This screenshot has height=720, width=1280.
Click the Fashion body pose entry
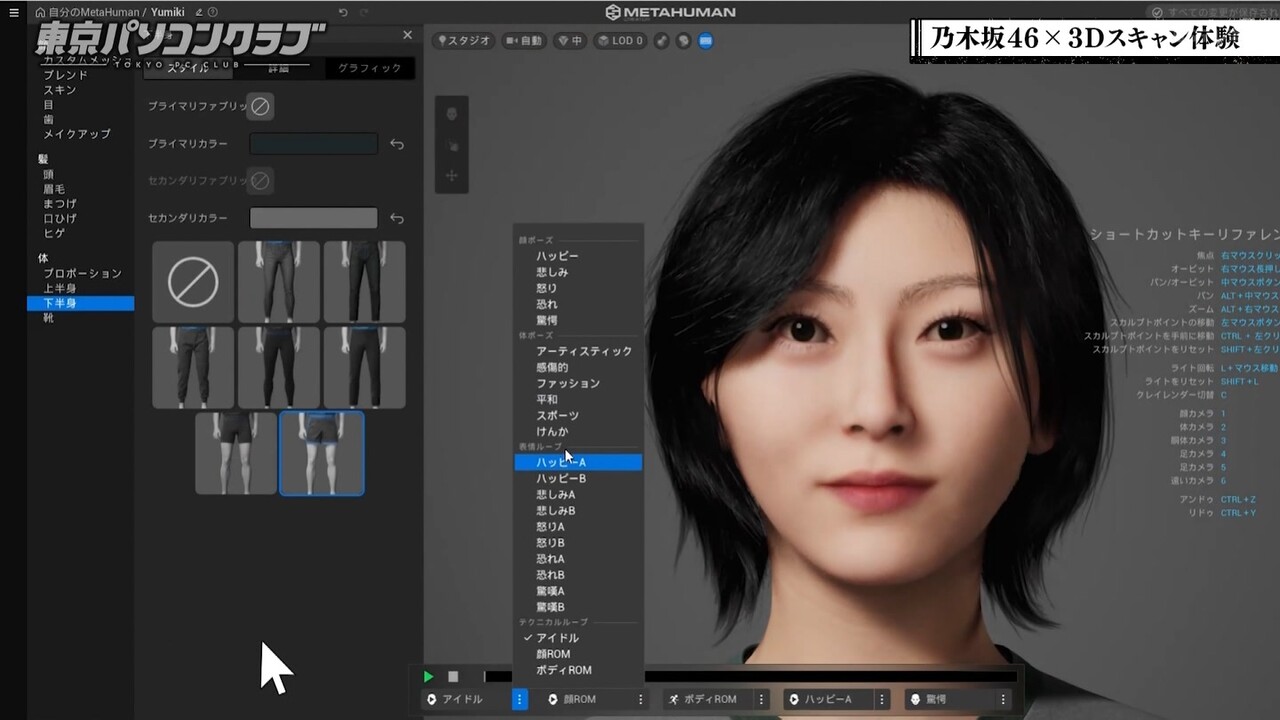pos(567,383)
